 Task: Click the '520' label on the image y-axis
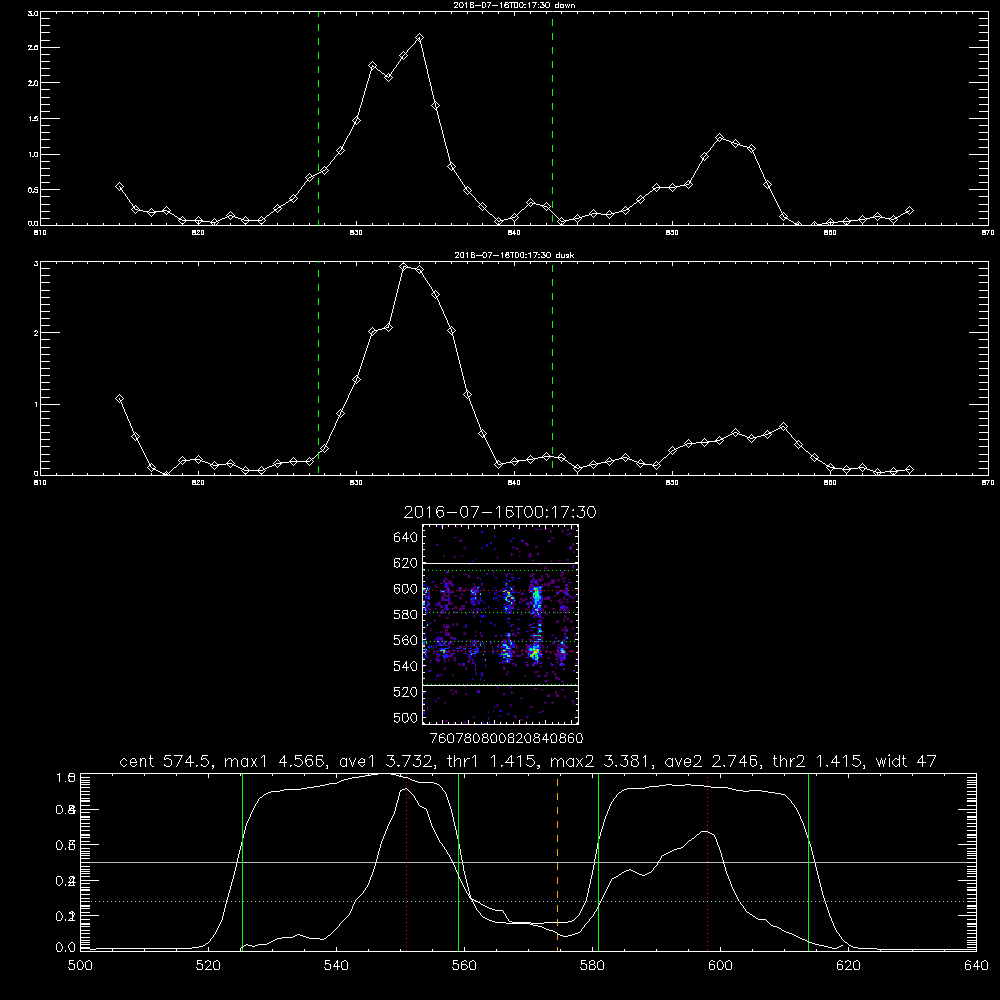pyautogui.click(x=406, y=692)
